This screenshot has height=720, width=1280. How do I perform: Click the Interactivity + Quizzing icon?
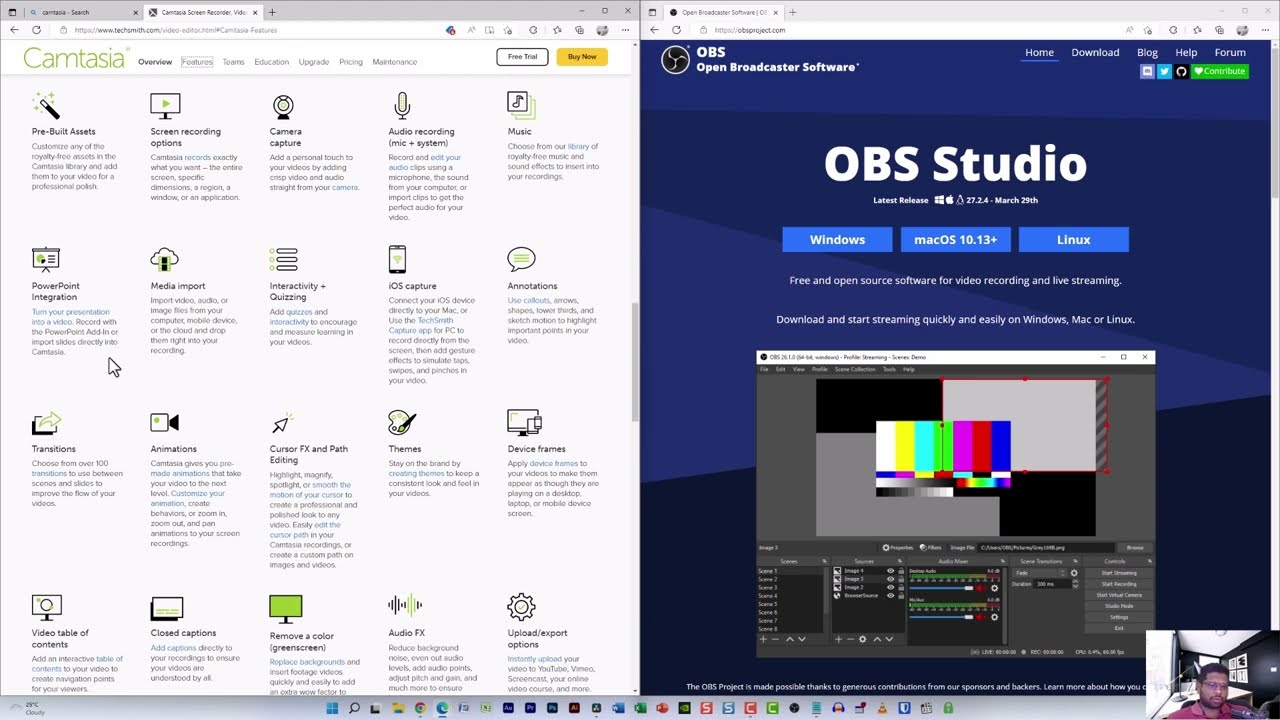pos(284,260)
